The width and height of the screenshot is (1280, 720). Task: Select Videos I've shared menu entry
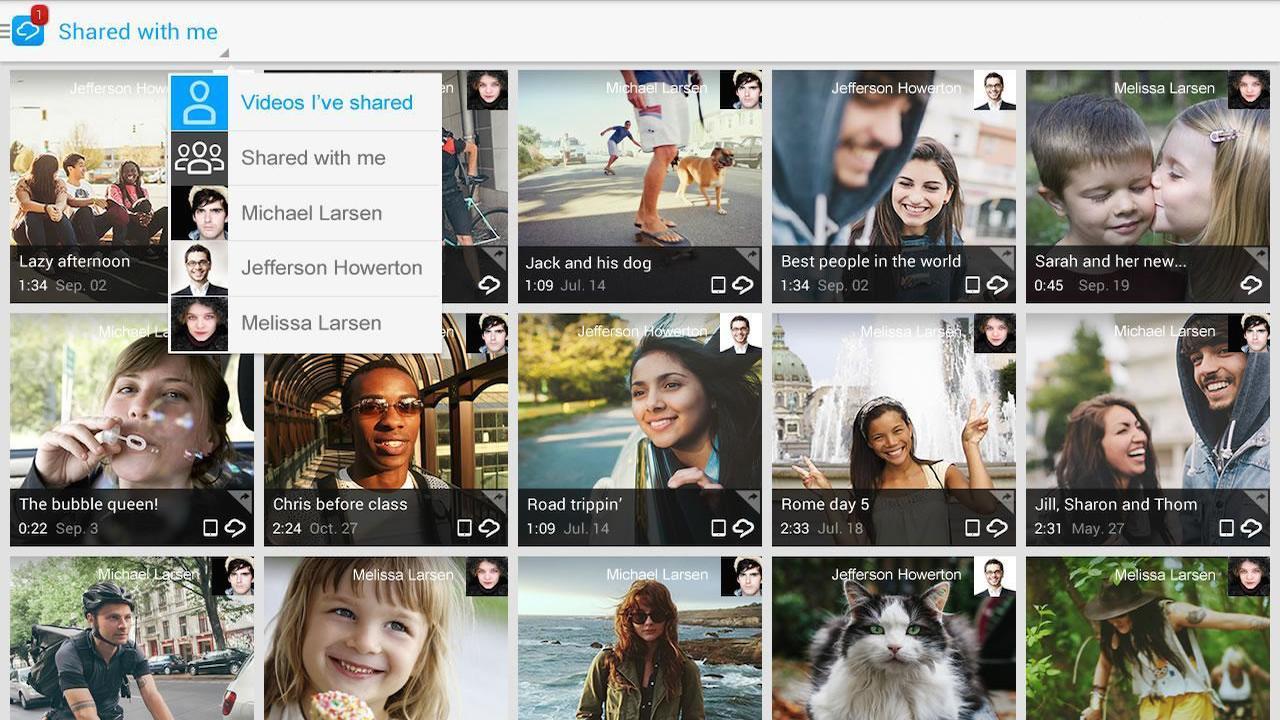tap(327, 102)
